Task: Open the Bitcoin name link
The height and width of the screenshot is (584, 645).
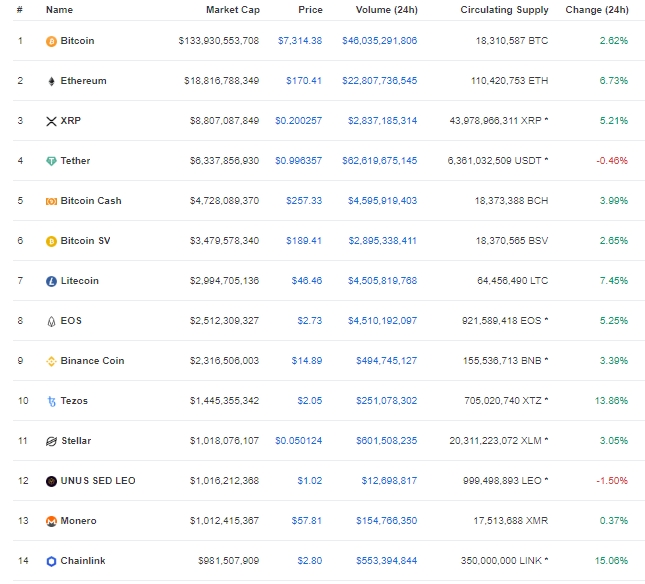Action: pos(77,41)
